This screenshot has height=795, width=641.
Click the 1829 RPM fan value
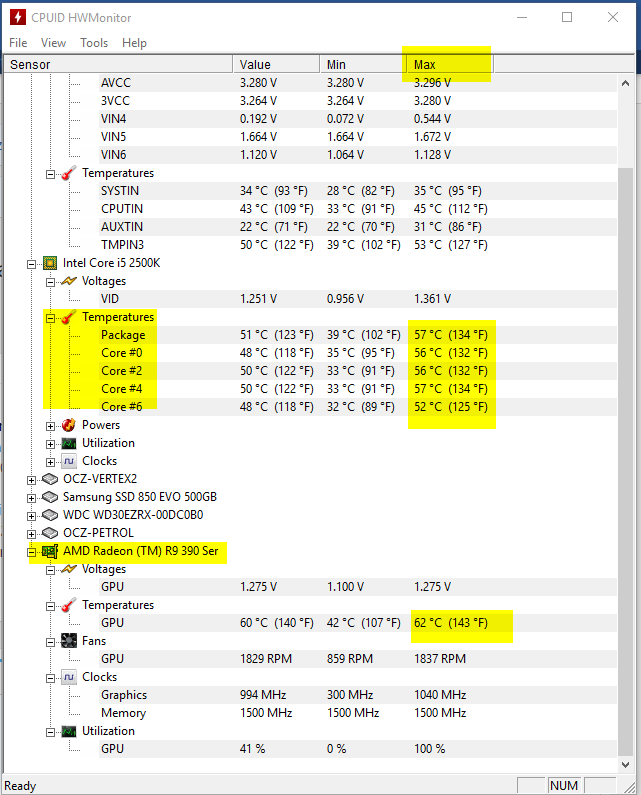pyautogui.click(x=266, y=659)
